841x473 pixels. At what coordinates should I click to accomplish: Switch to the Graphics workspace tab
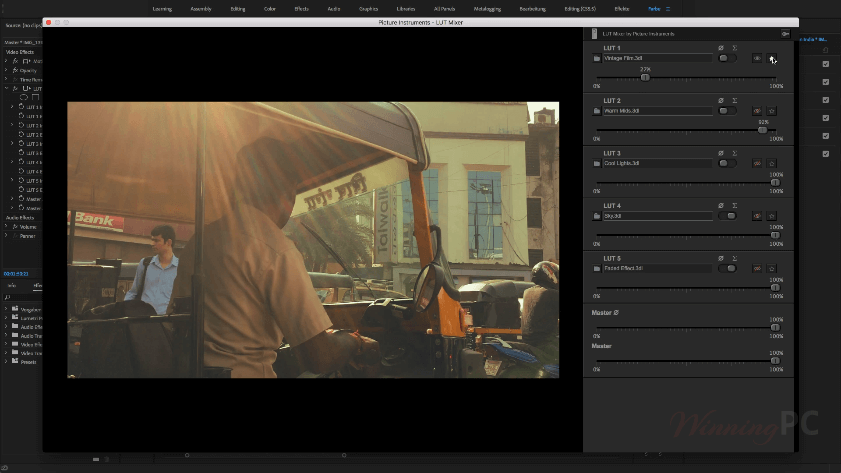click(x=368, y=9)
